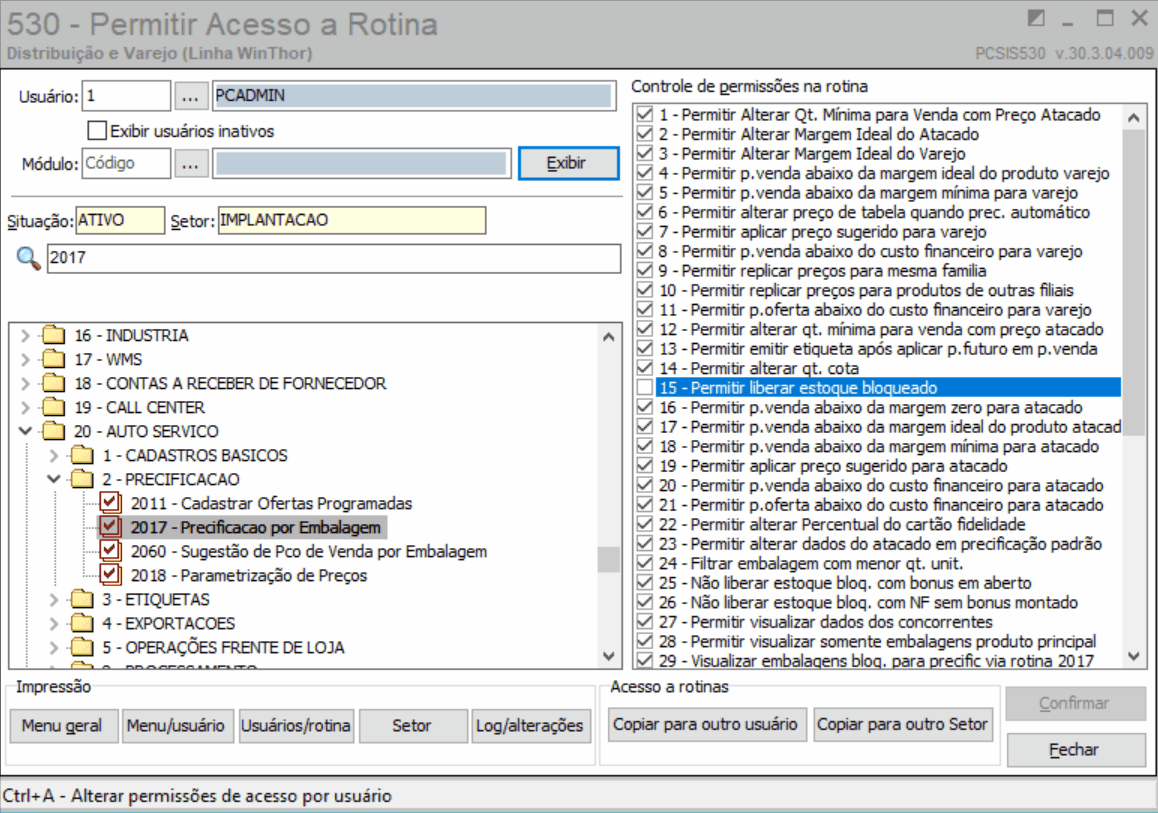The image size is (1158, 813).
Task: Collapse the 2 - PRECIFICACAO node
Action: coord(53,478)
